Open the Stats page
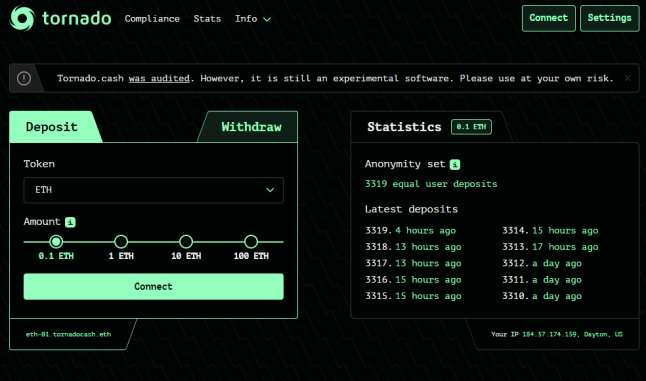 click(207, 19)
